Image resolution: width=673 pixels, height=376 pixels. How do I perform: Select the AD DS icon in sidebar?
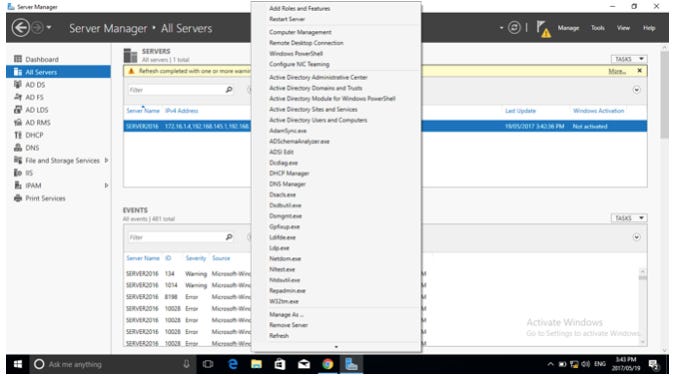coord(18,85)
